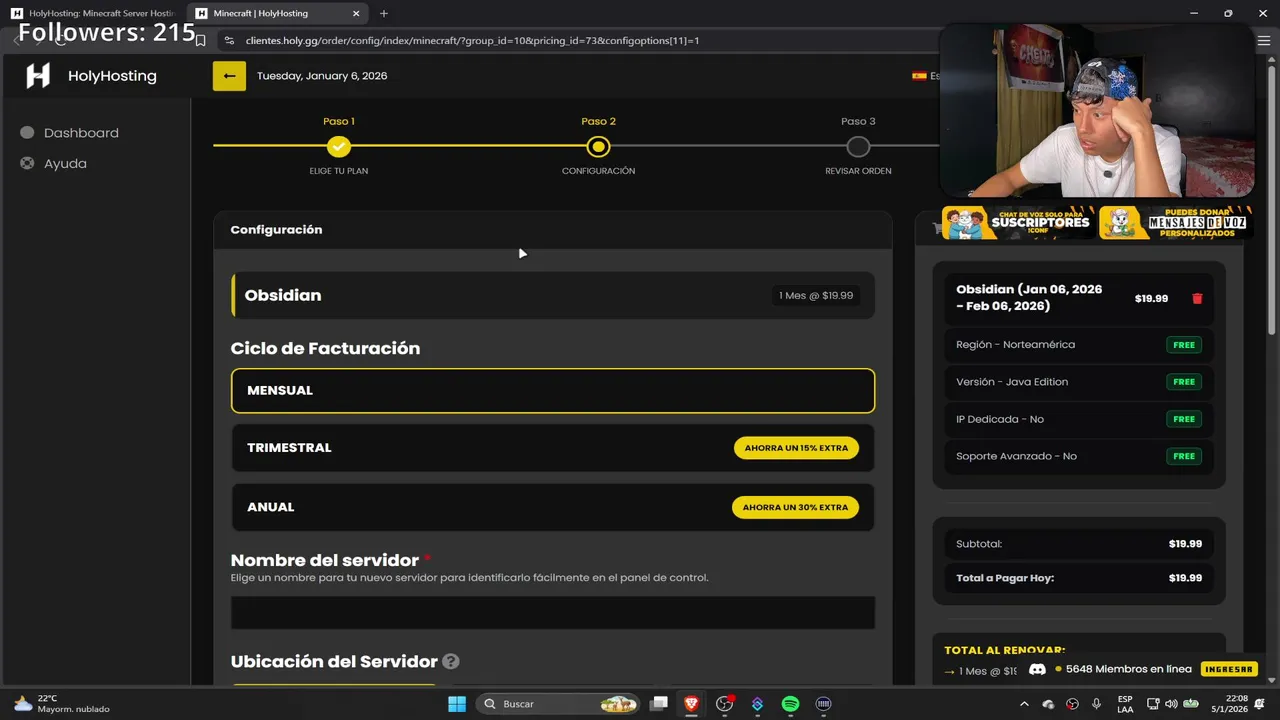The image size is (1280, 720).
Task: Click the Ayuda lifebuoy icon
Action: (x=27, y=163)
